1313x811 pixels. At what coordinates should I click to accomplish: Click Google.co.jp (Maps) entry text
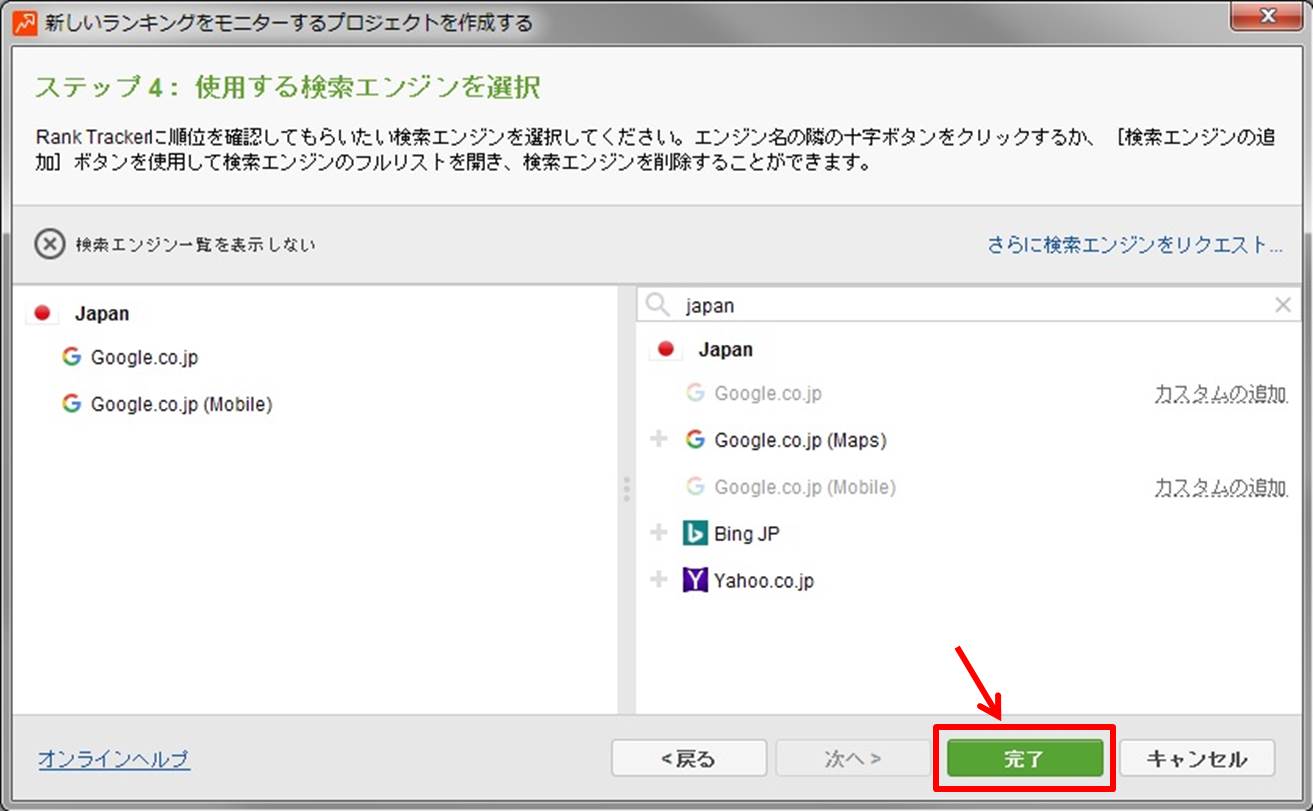(800, 440)
